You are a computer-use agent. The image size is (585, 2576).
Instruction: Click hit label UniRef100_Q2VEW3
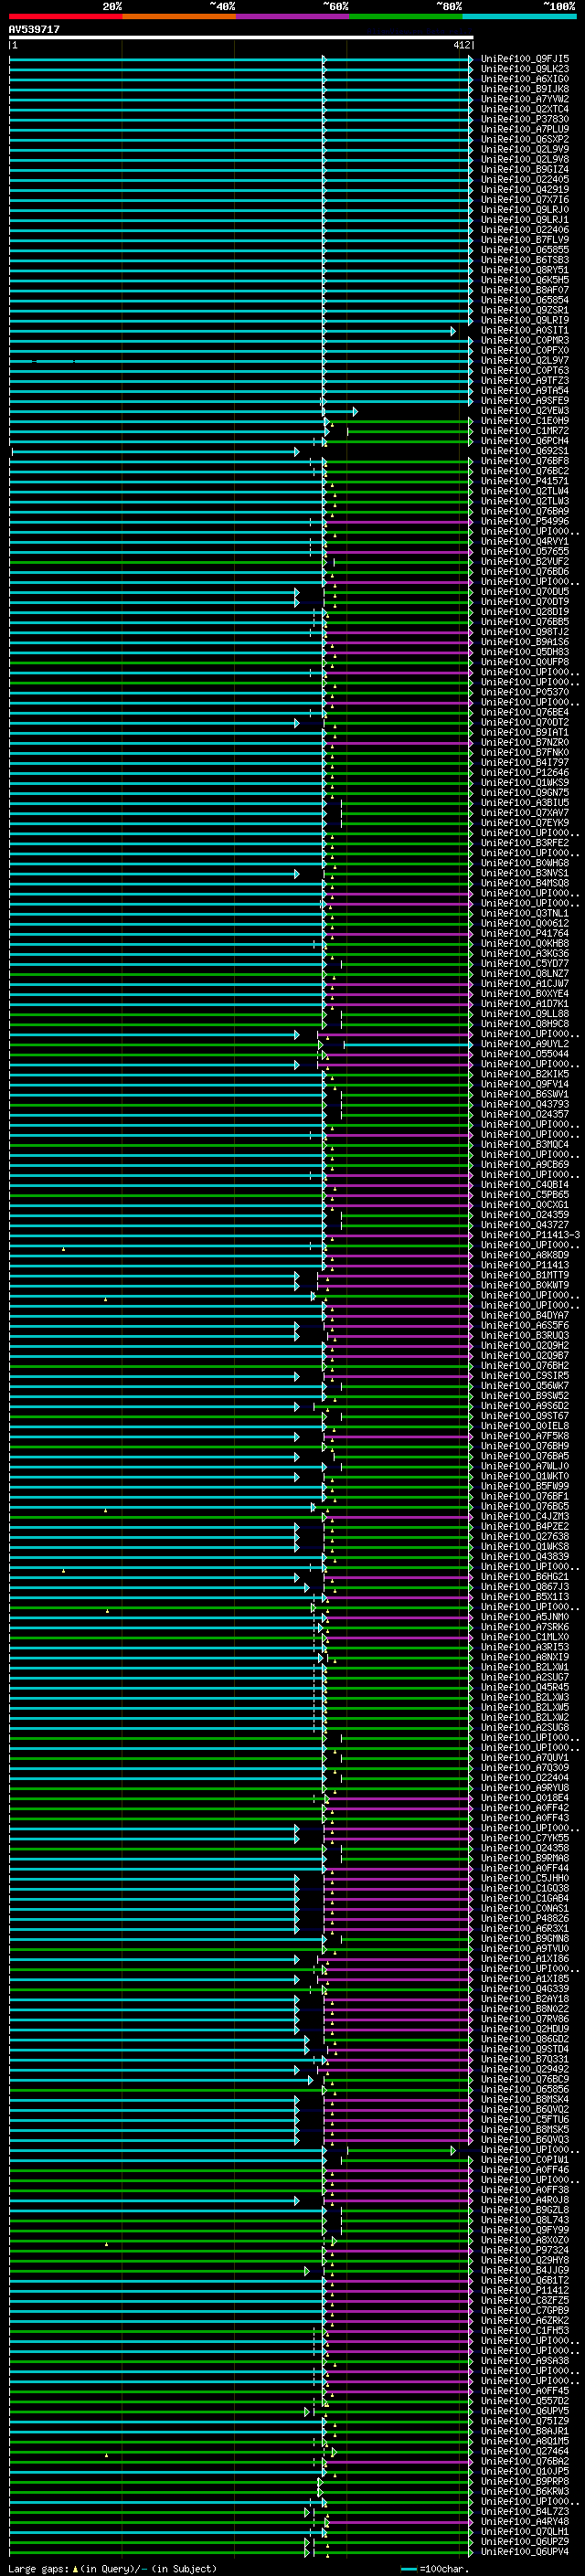(525, 411)
